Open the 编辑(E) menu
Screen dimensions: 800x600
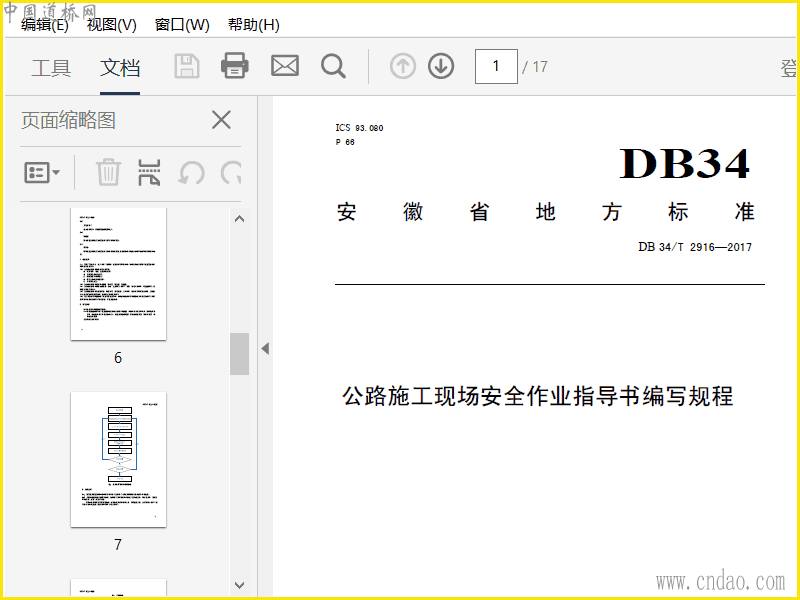45,24
